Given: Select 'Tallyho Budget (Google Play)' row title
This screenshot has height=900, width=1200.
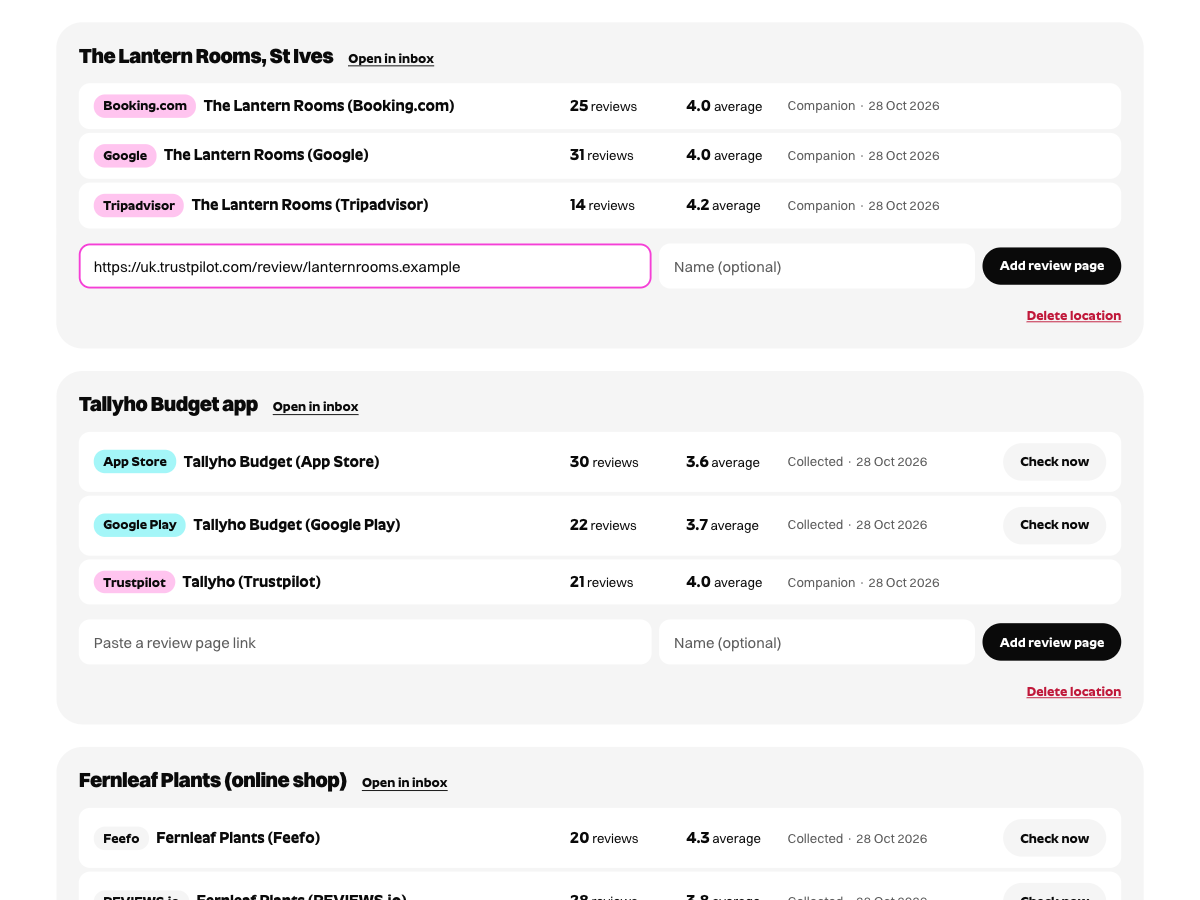Looking at the screenshot, I should pos(297,525).
